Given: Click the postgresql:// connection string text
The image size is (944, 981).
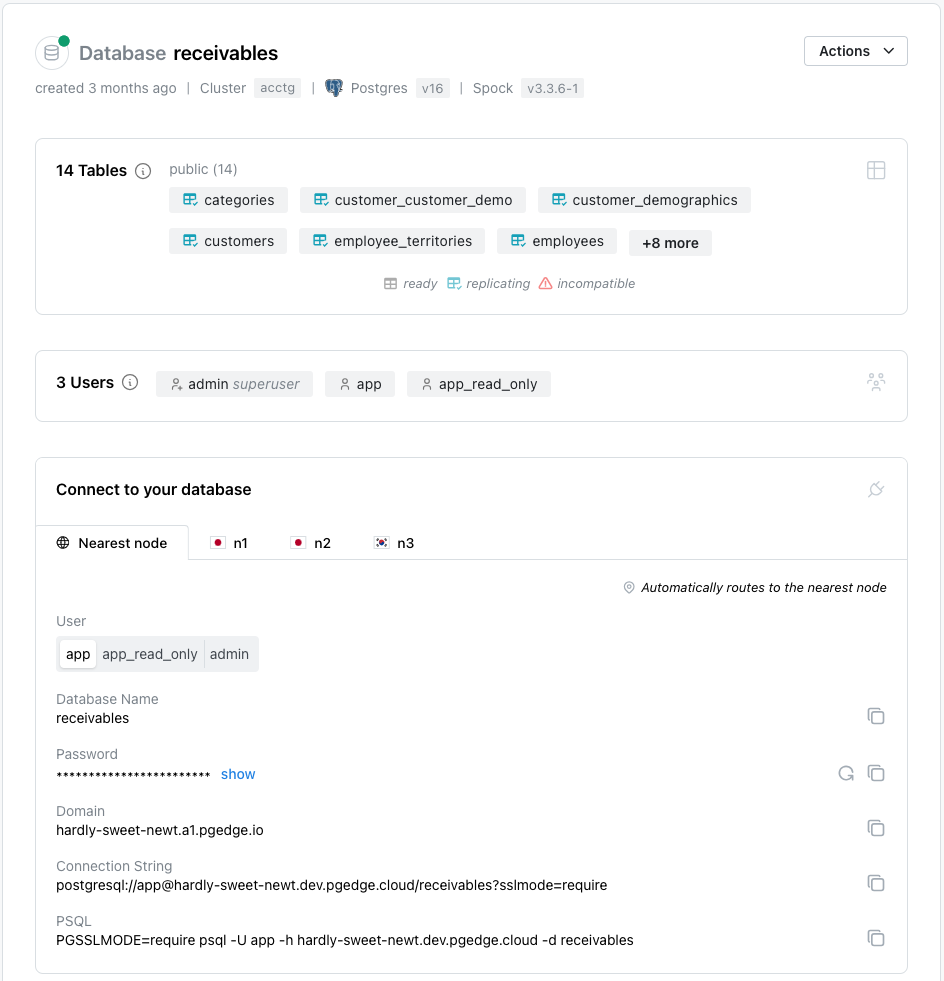Looking at the screenshot, I should pyautogui.click(x=332, y=885).
